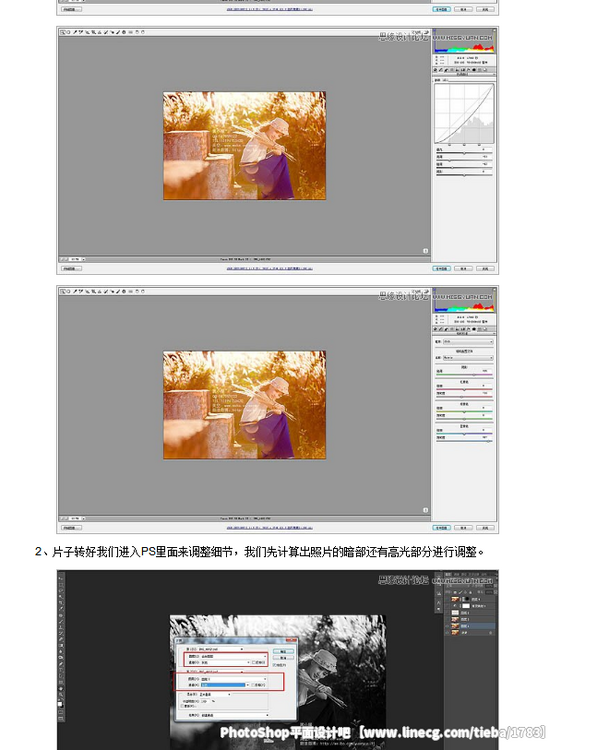Open highlighted Source 2 Channel dropdown
The image size is (597, 750).
point(225,685)
